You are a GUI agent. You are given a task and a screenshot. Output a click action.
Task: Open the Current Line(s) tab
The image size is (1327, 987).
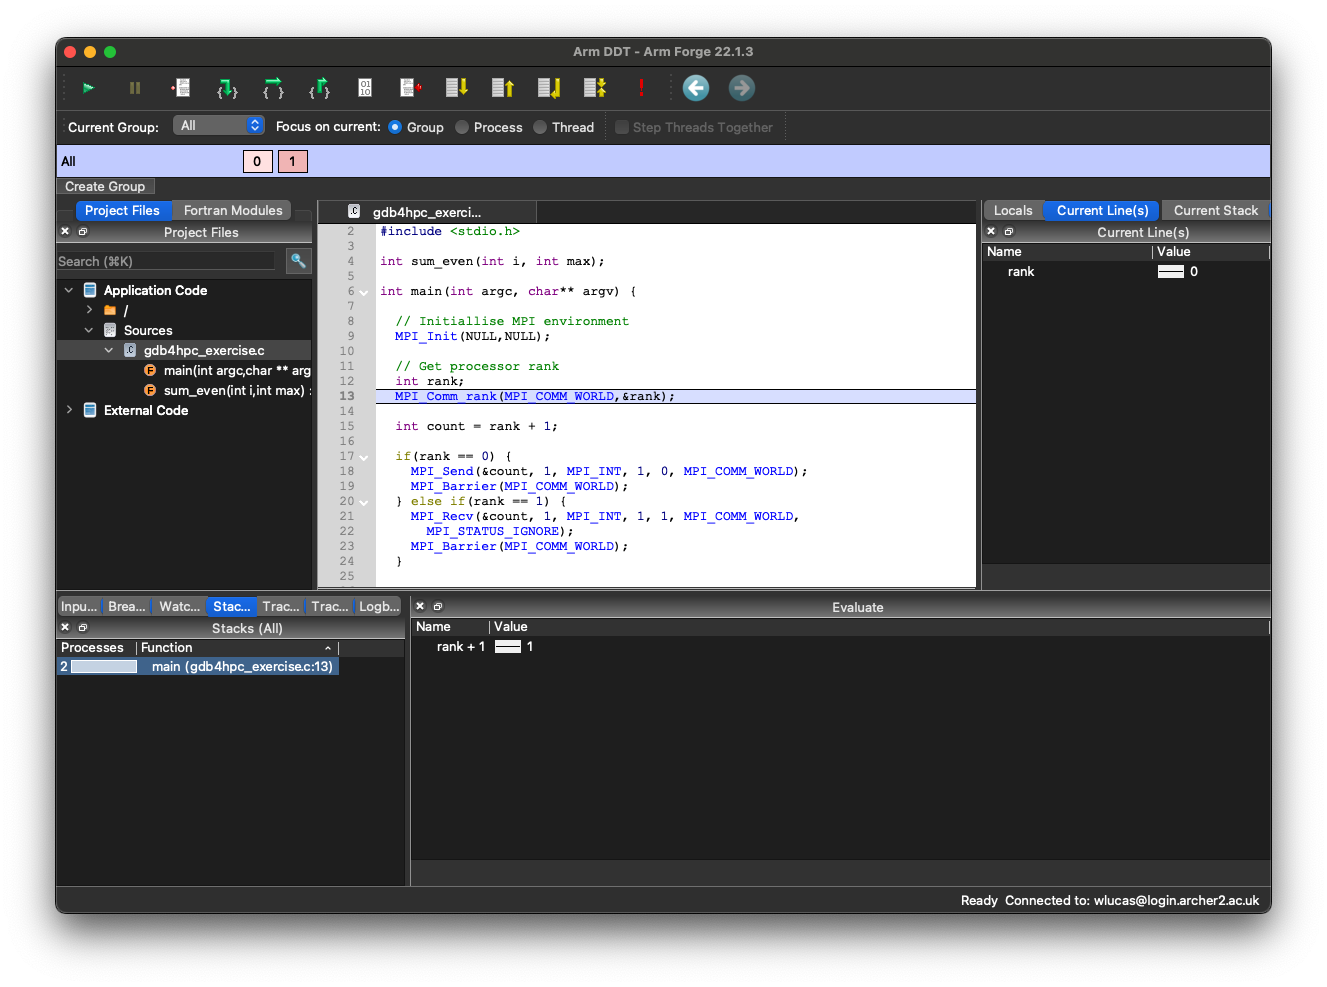pos(1102,210)
